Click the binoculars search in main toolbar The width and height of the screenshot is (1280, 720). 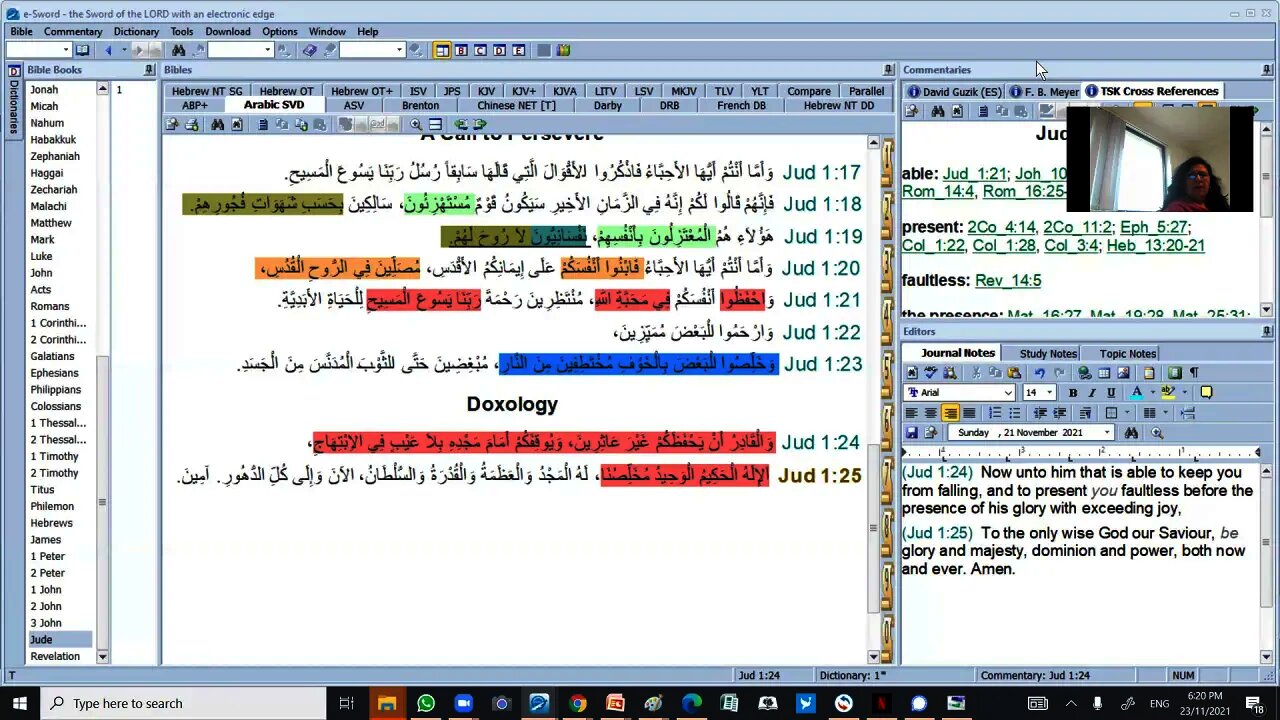click(x=178, y=50)
